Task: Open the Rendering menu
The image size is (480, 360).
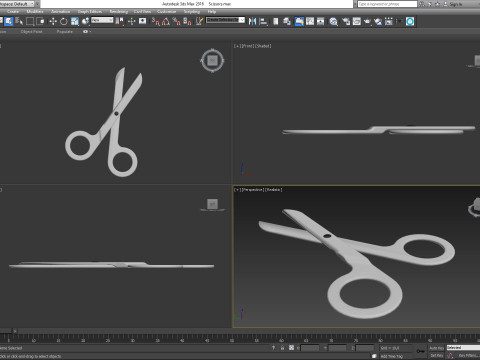Action: (119, 12)
